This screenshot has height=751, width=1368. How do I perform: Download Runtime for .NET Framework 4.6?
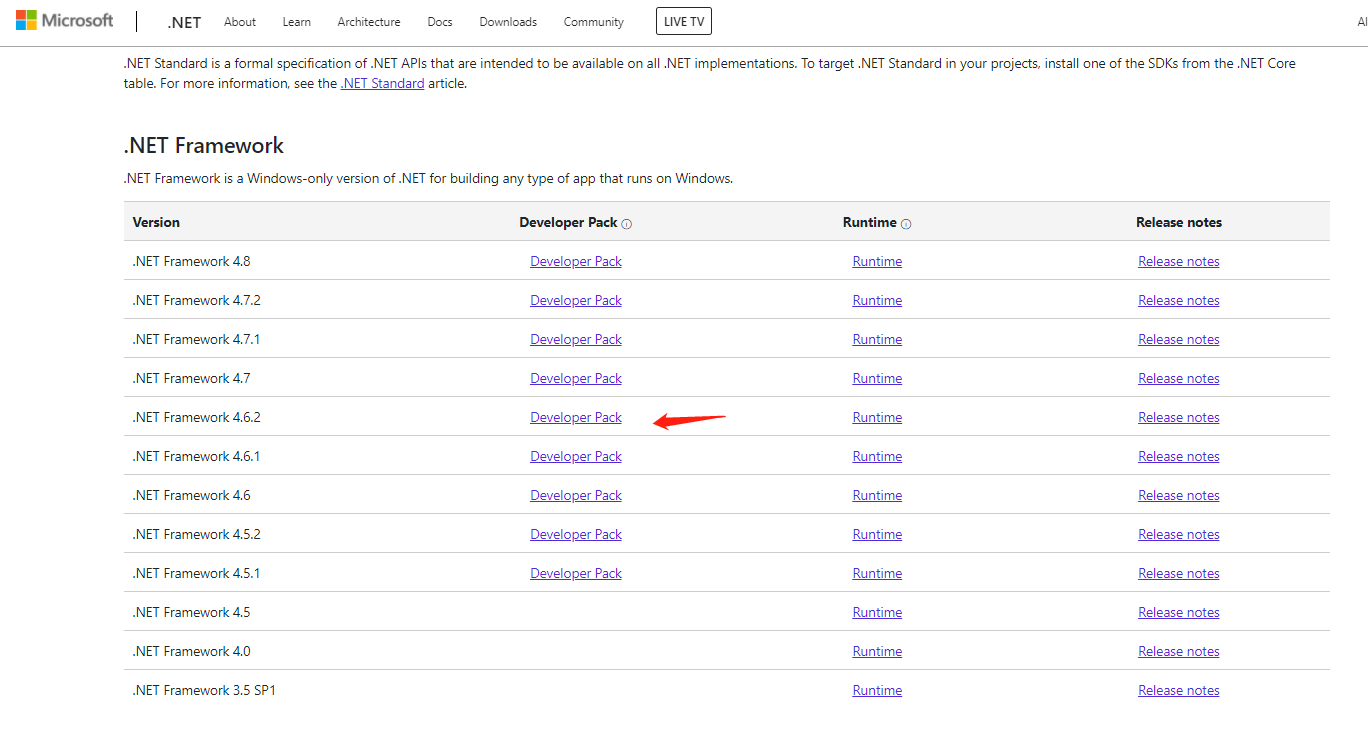[877, 495]
